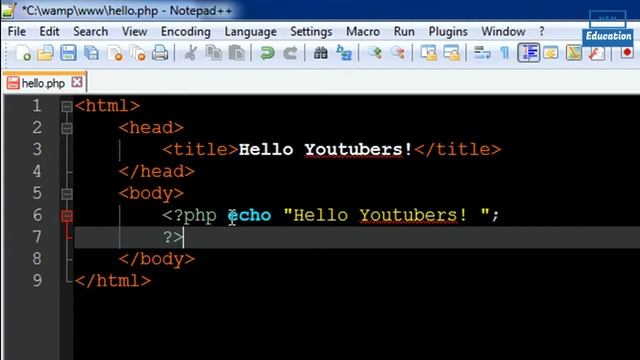Open the Edit menu
The width and height of the screenshot is (640, 360).
coord(49,31)
